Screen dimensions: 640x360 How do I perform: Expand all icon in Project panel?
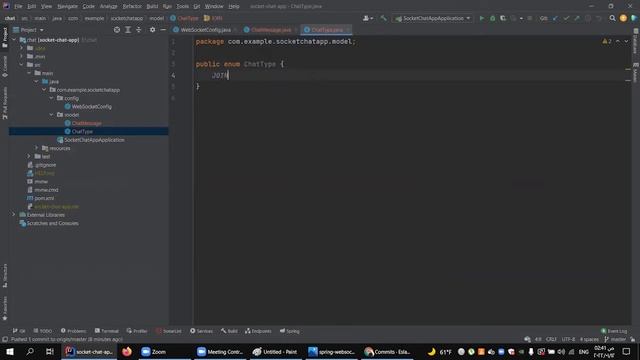click(x=128, y=30)
